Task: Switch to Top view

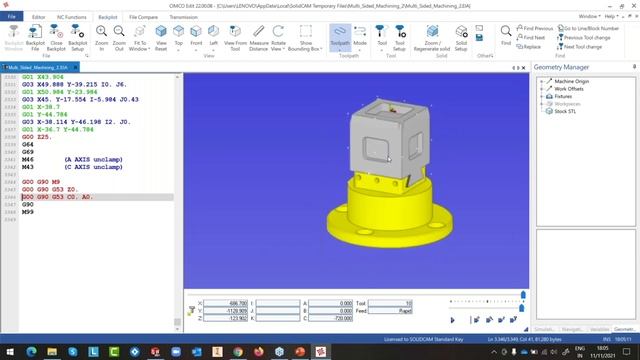Action: coord(178,37)
